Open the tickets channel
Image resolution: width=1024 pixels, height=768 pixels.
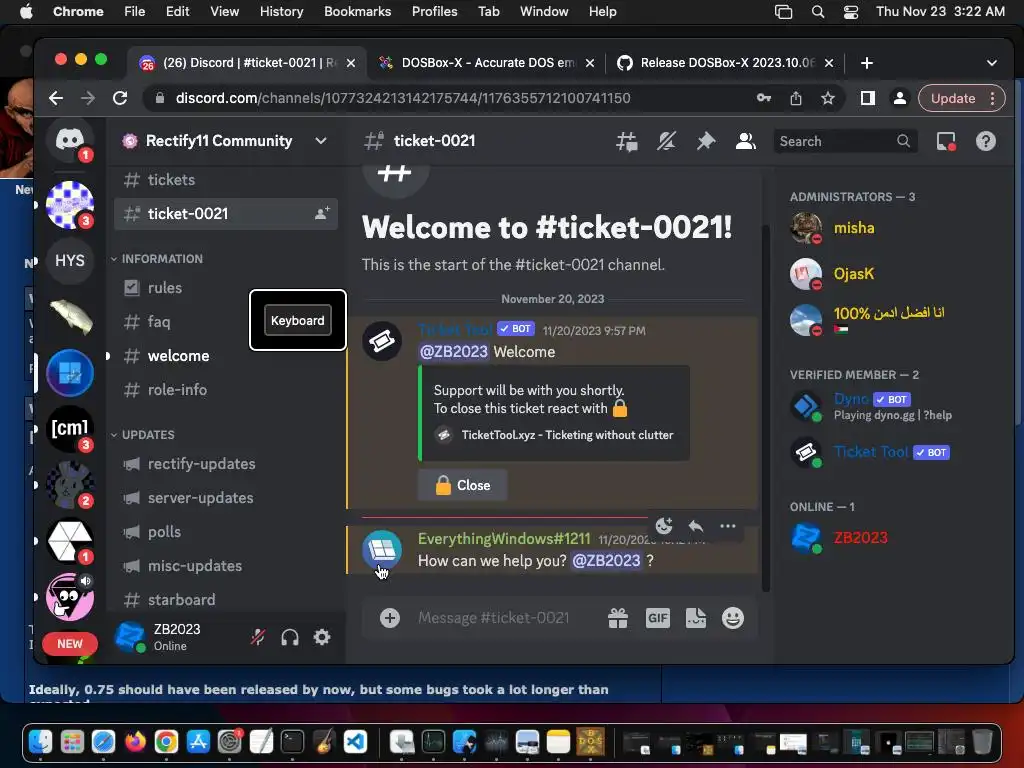pos(226,180)
